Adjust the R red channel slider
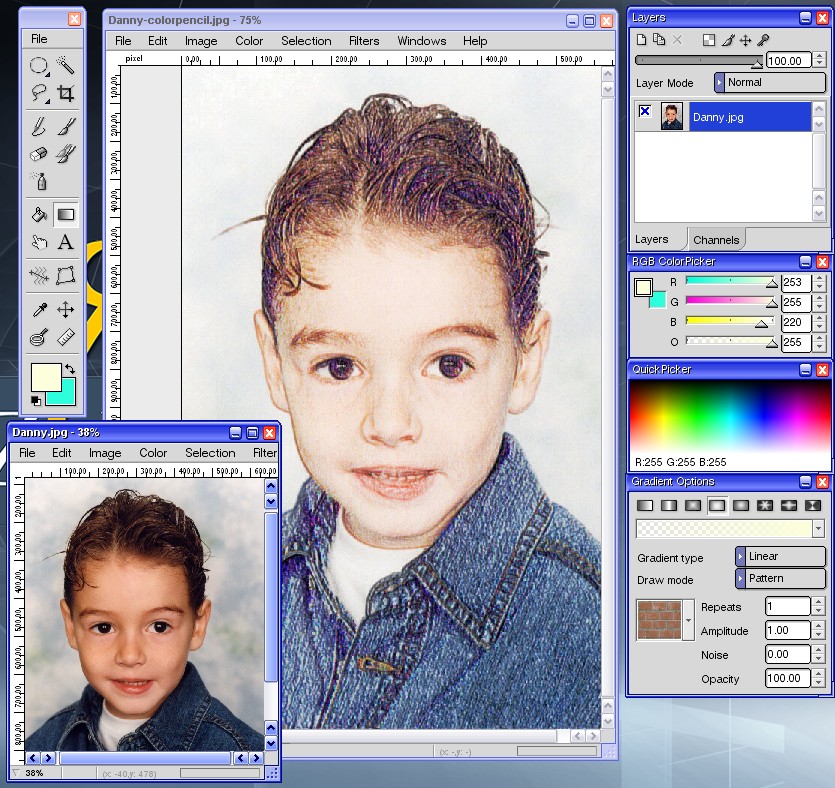 732,282
